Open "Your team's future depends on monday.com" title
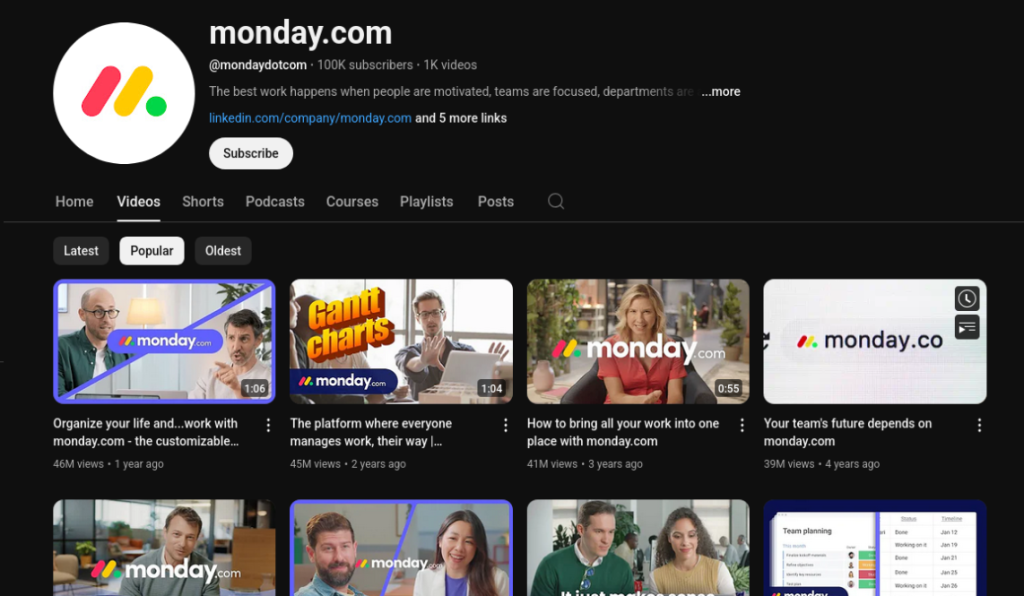Screen dimensions: 1024x596 848,432
